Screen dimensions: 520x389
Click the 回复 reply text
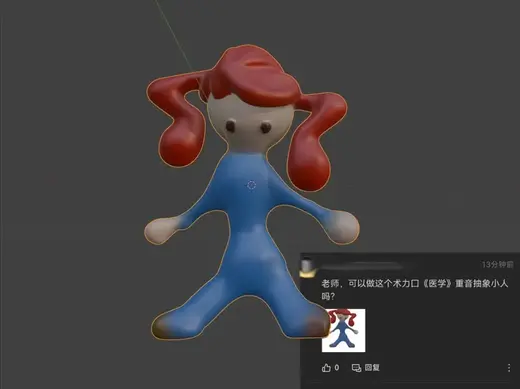tap(372, 368)
